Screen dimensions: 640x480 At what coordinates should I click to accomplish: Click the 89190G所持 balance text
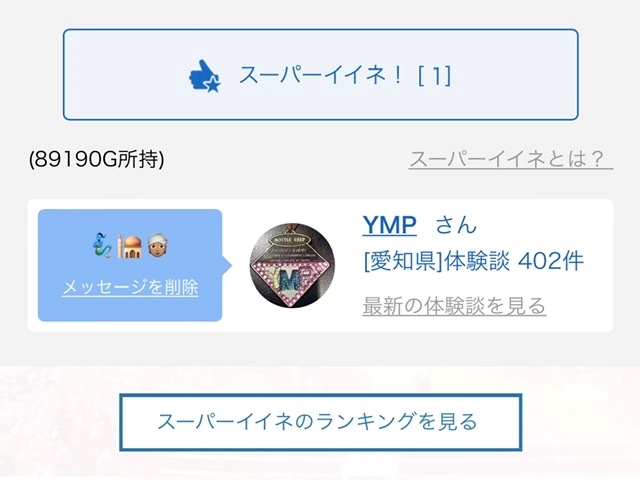click(96, 160)
